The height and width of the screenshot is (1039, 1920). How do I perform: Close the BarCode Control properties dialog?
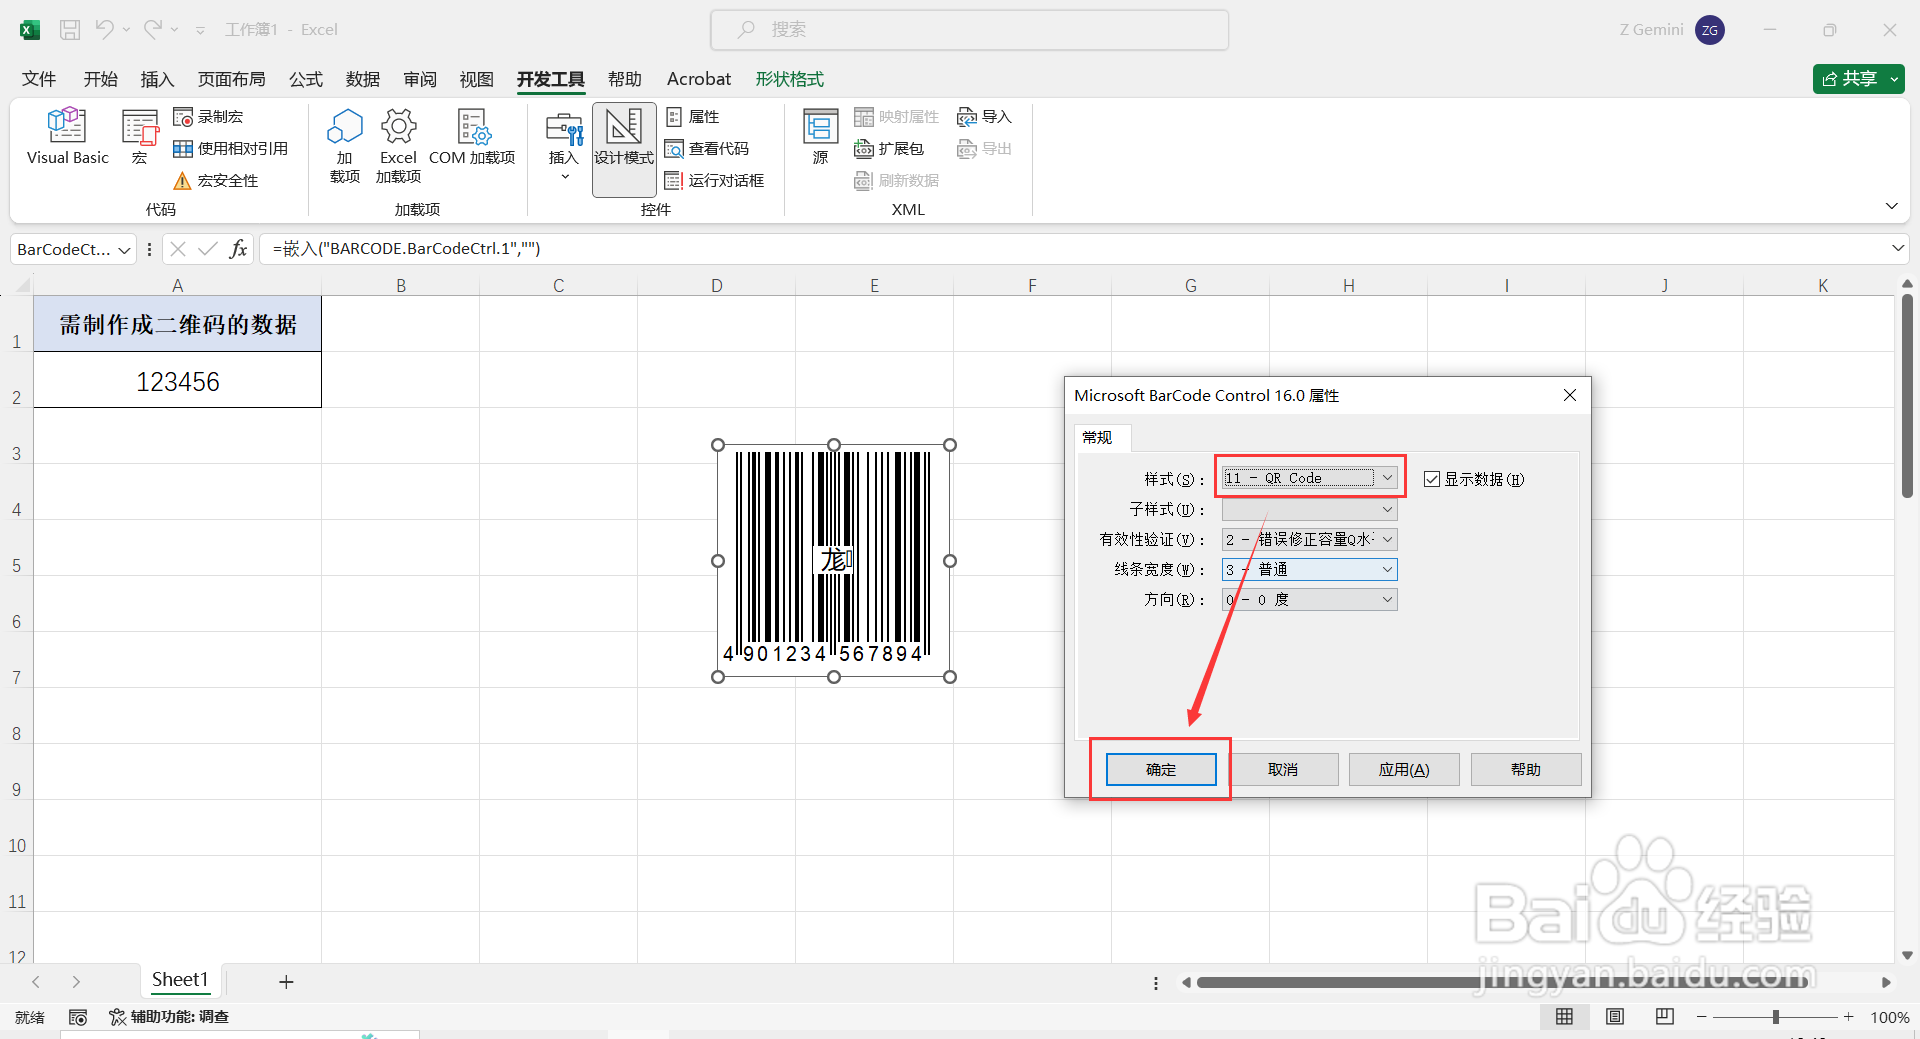[x=1570, y=396]
